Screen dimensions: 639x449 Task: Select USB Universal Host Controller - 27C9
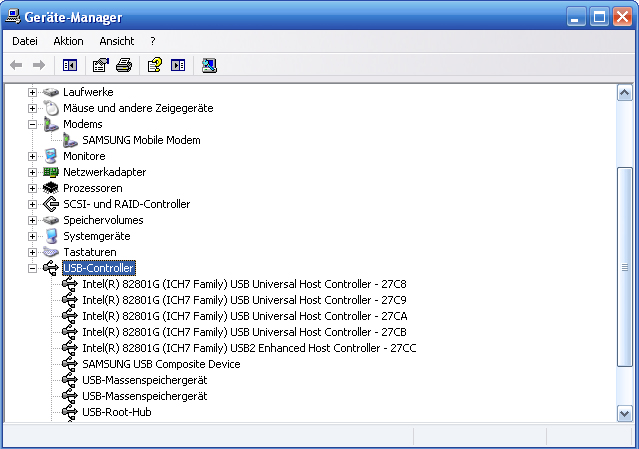click(x=245, y=300)
